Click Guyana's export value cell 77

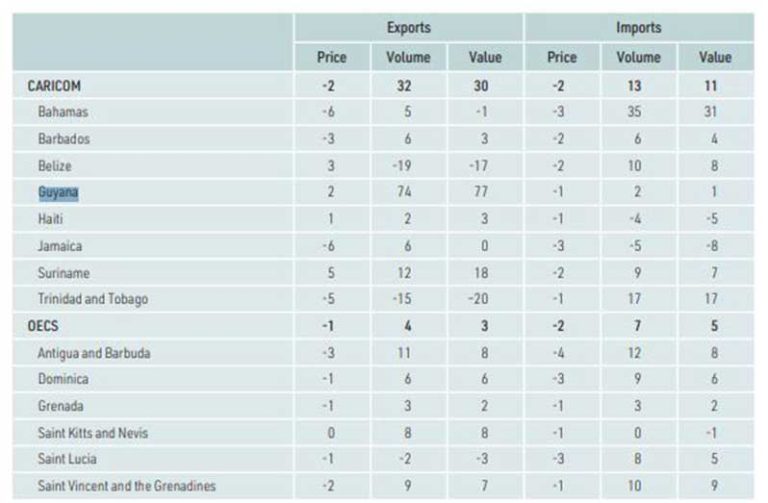click(481, 192)
